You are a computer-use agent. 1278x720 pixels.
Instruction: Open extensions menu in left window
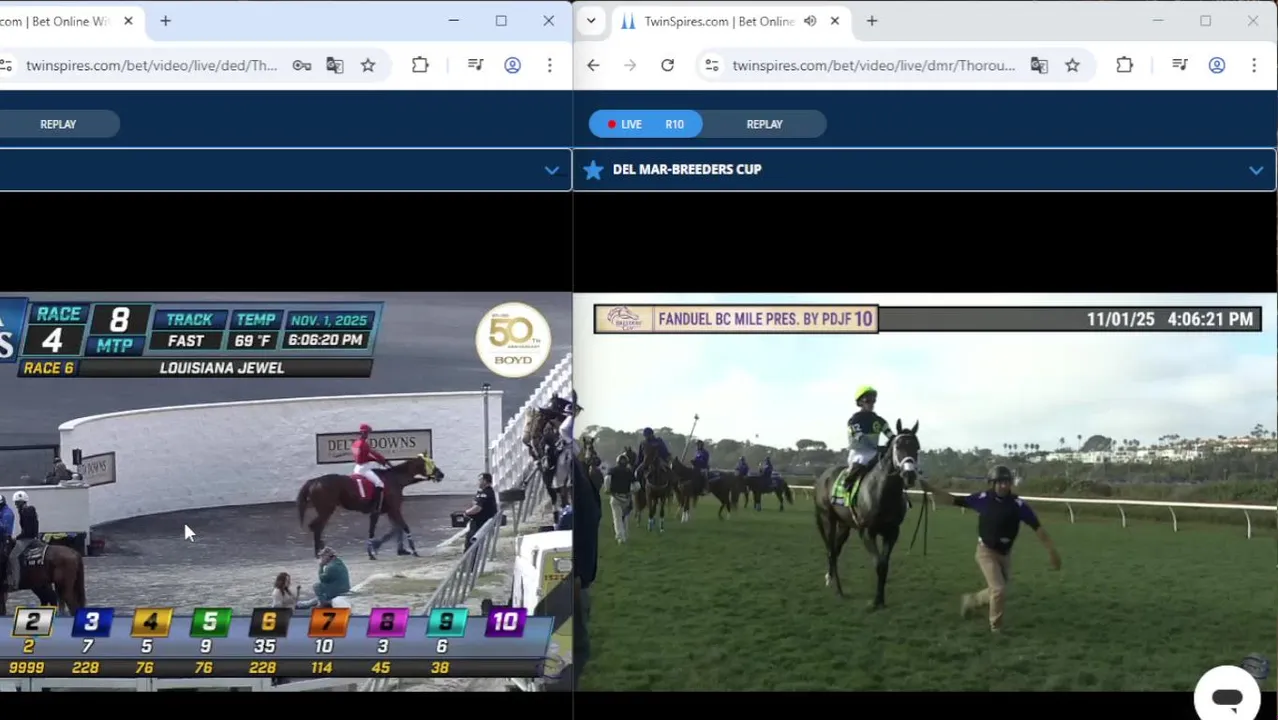[x=420, y=65]
